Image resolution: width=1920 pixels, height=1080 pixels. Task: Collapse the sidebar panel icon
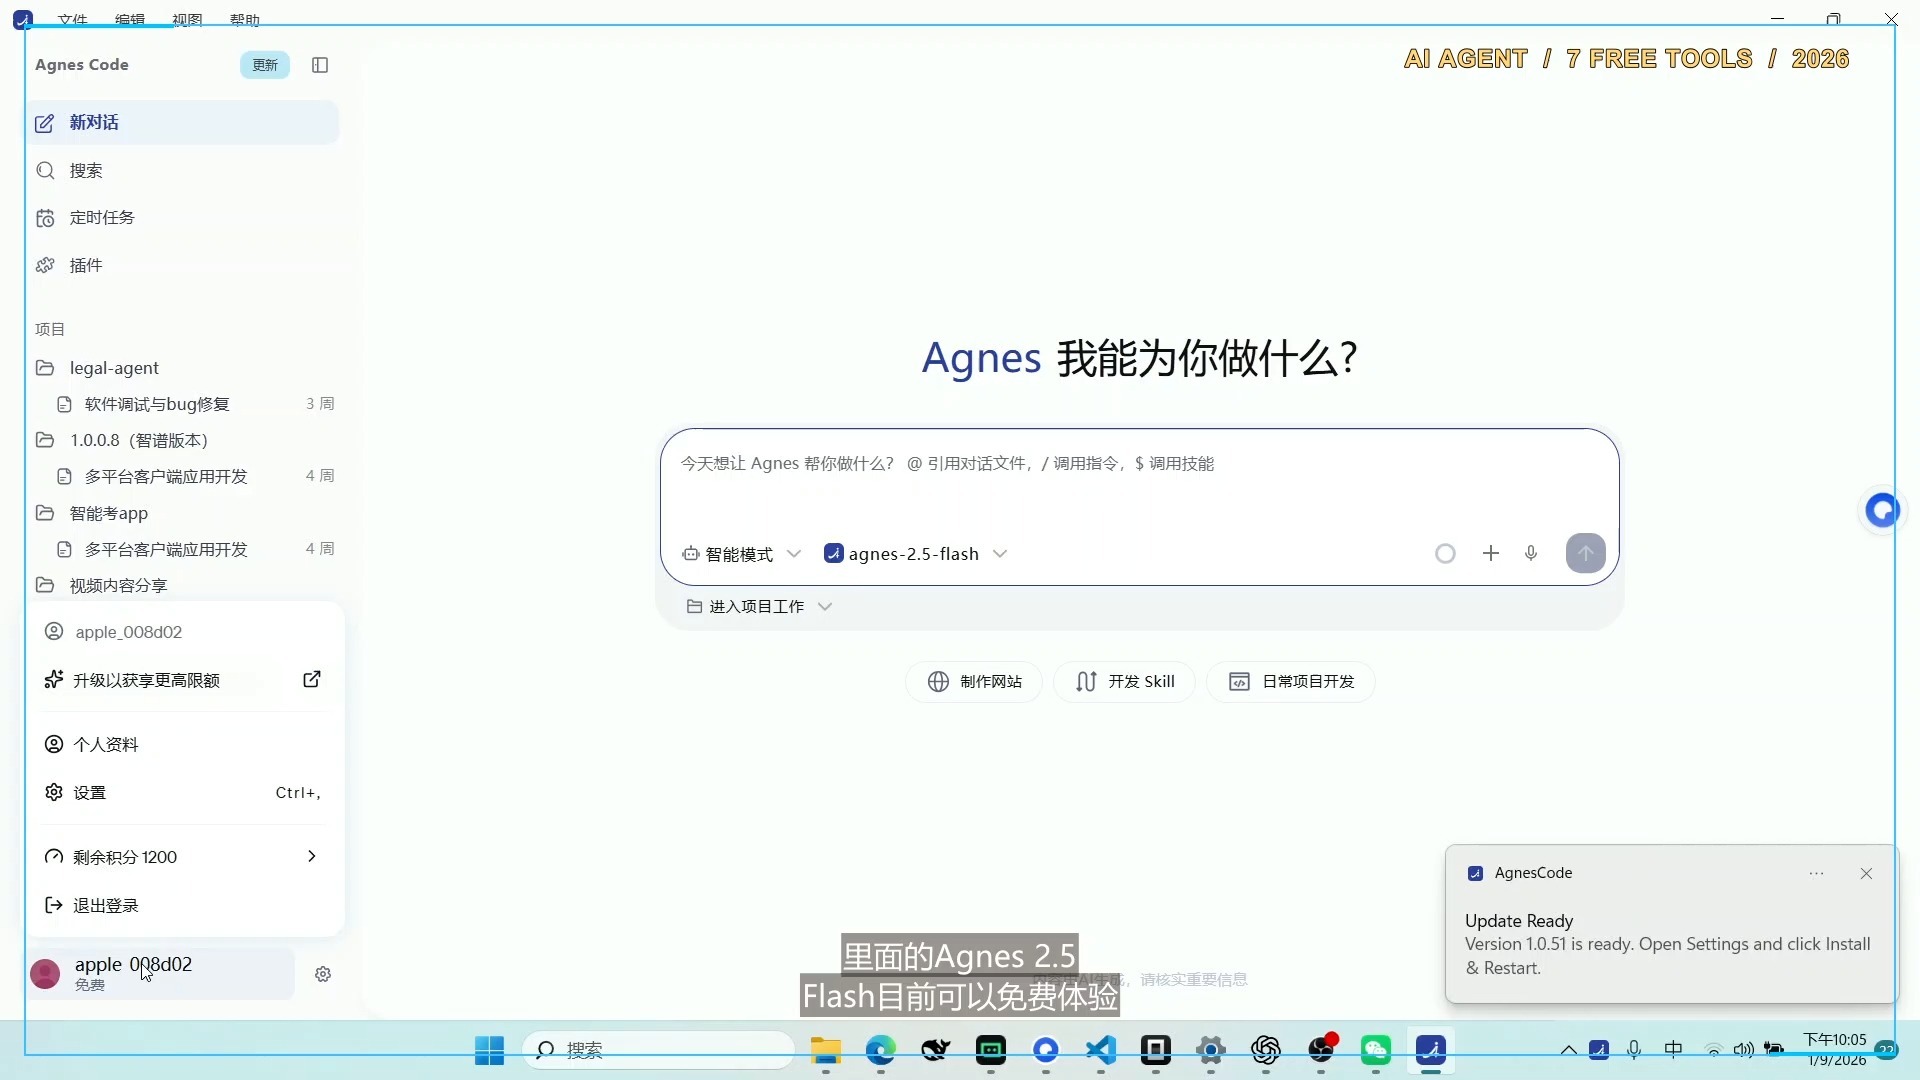320,65
